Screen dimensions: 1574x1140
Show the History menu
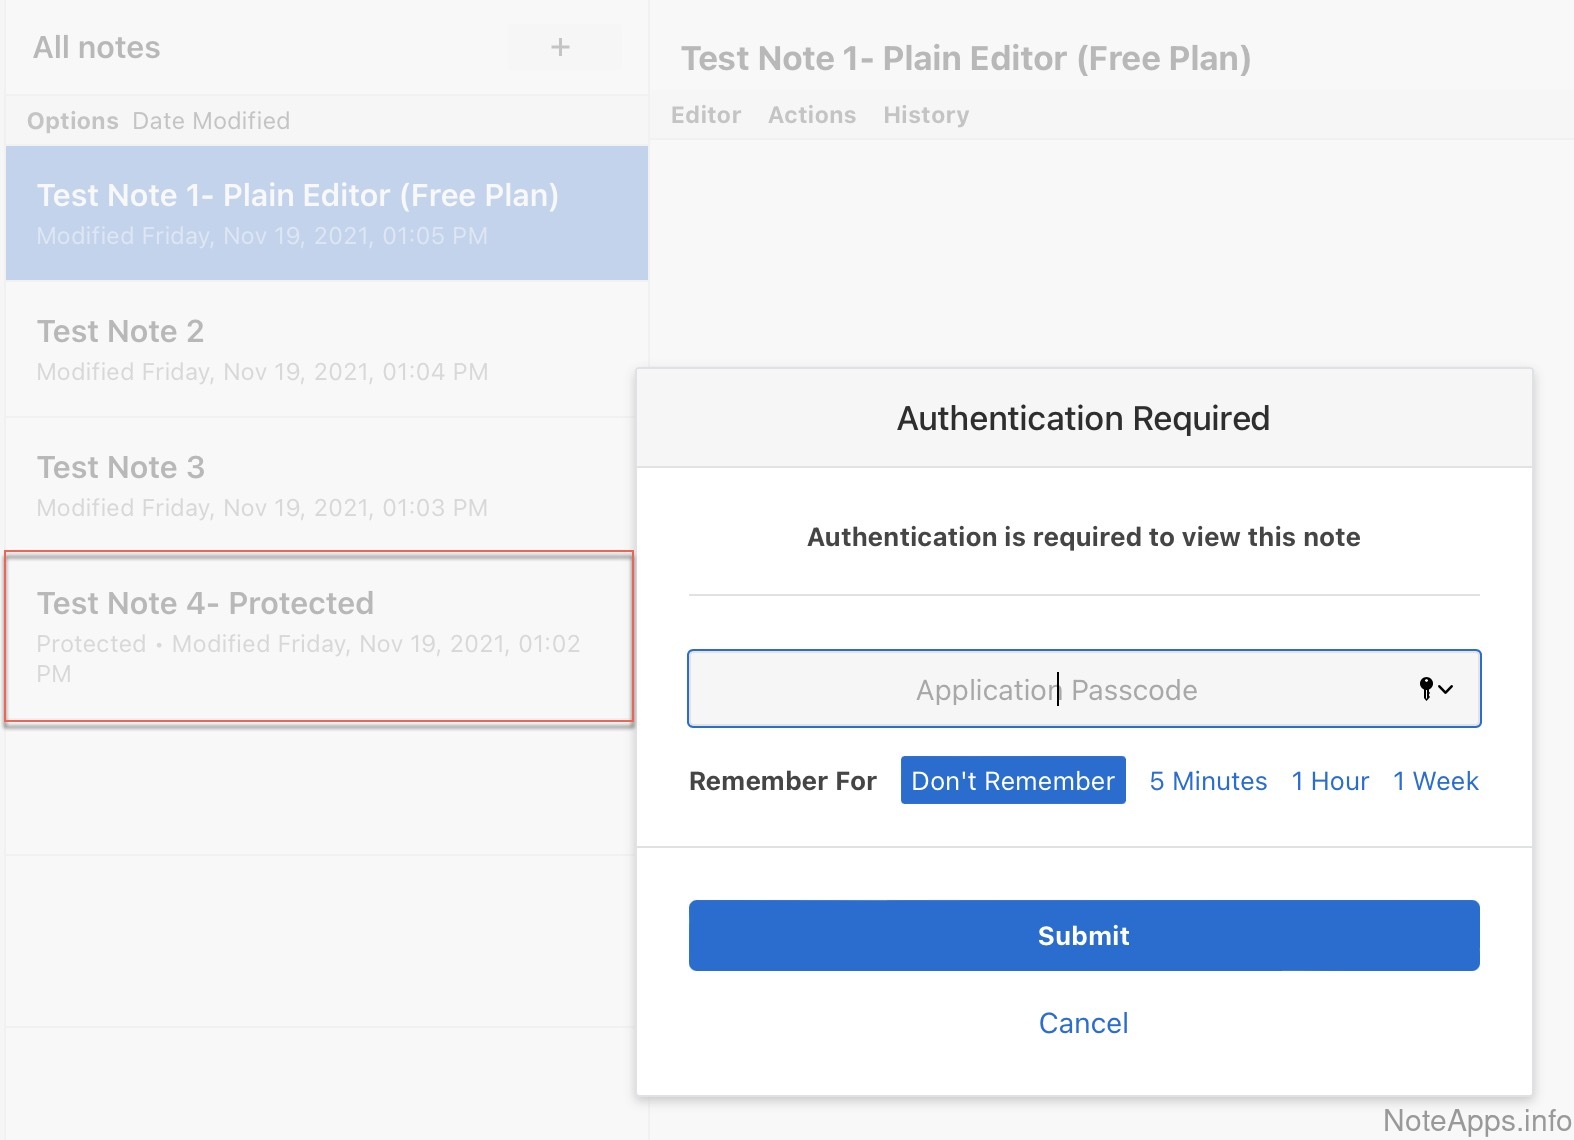pos(925,115)
